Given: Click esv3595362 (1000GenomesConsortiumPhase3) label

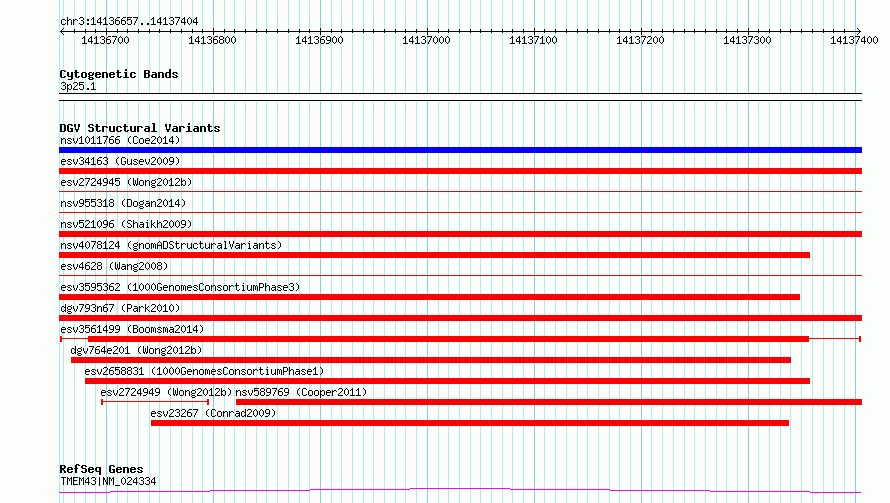Looking at the screenshot, I should [x=180, y=287].
